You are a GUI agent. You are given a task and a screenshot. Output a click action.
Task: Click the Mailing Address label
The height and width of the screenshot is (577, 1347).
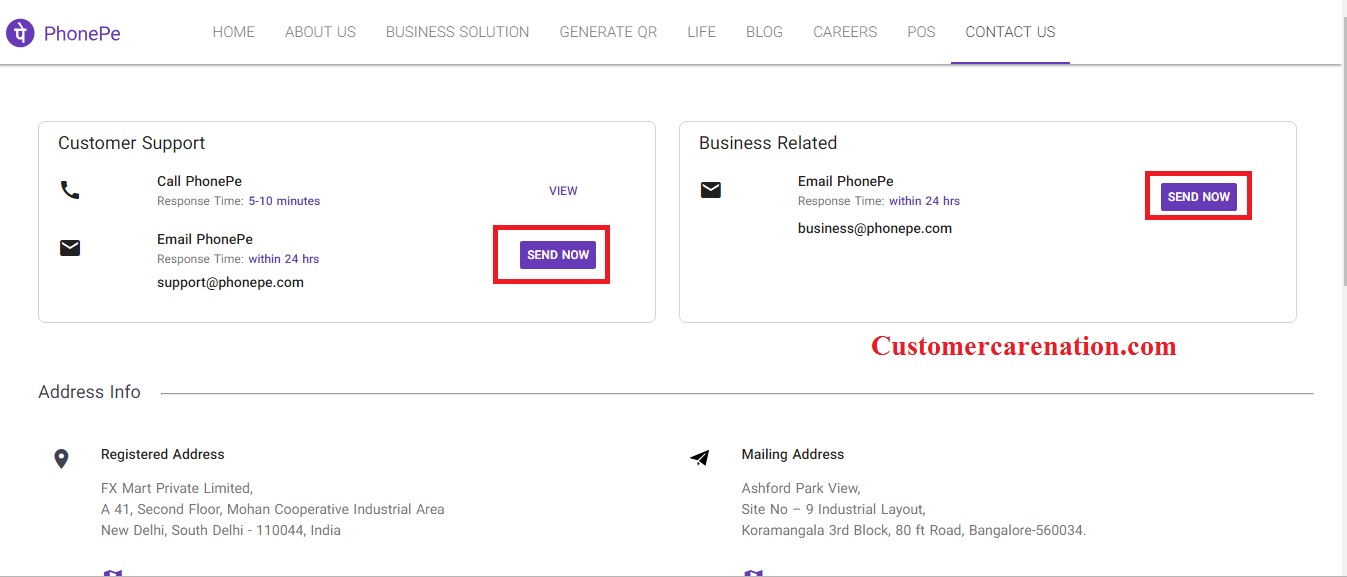(793, 454)
